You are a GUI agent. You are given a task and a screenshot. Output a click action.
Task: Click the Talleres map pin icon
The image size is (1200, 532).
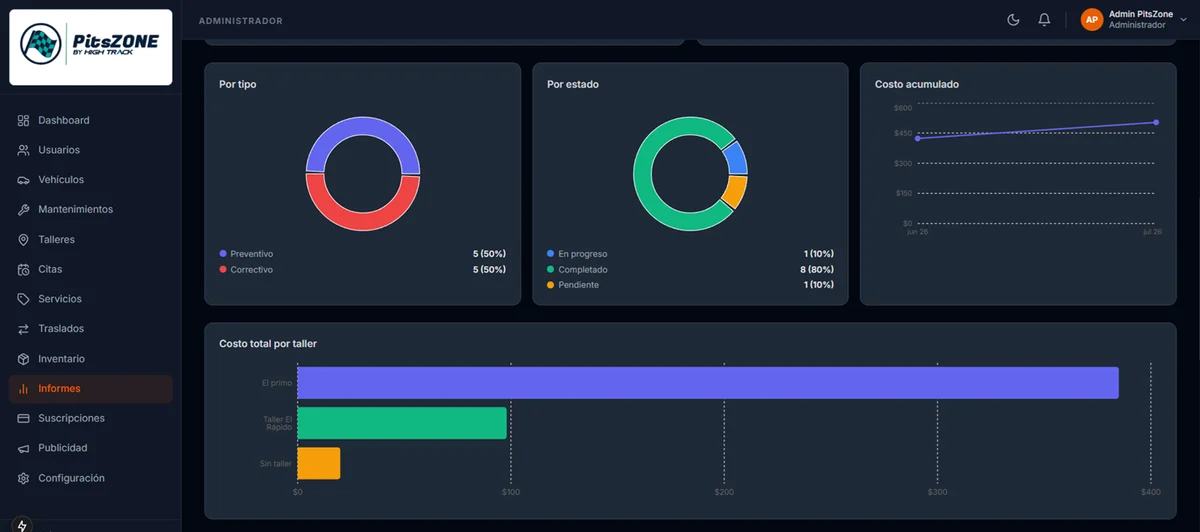coord(23,240)
